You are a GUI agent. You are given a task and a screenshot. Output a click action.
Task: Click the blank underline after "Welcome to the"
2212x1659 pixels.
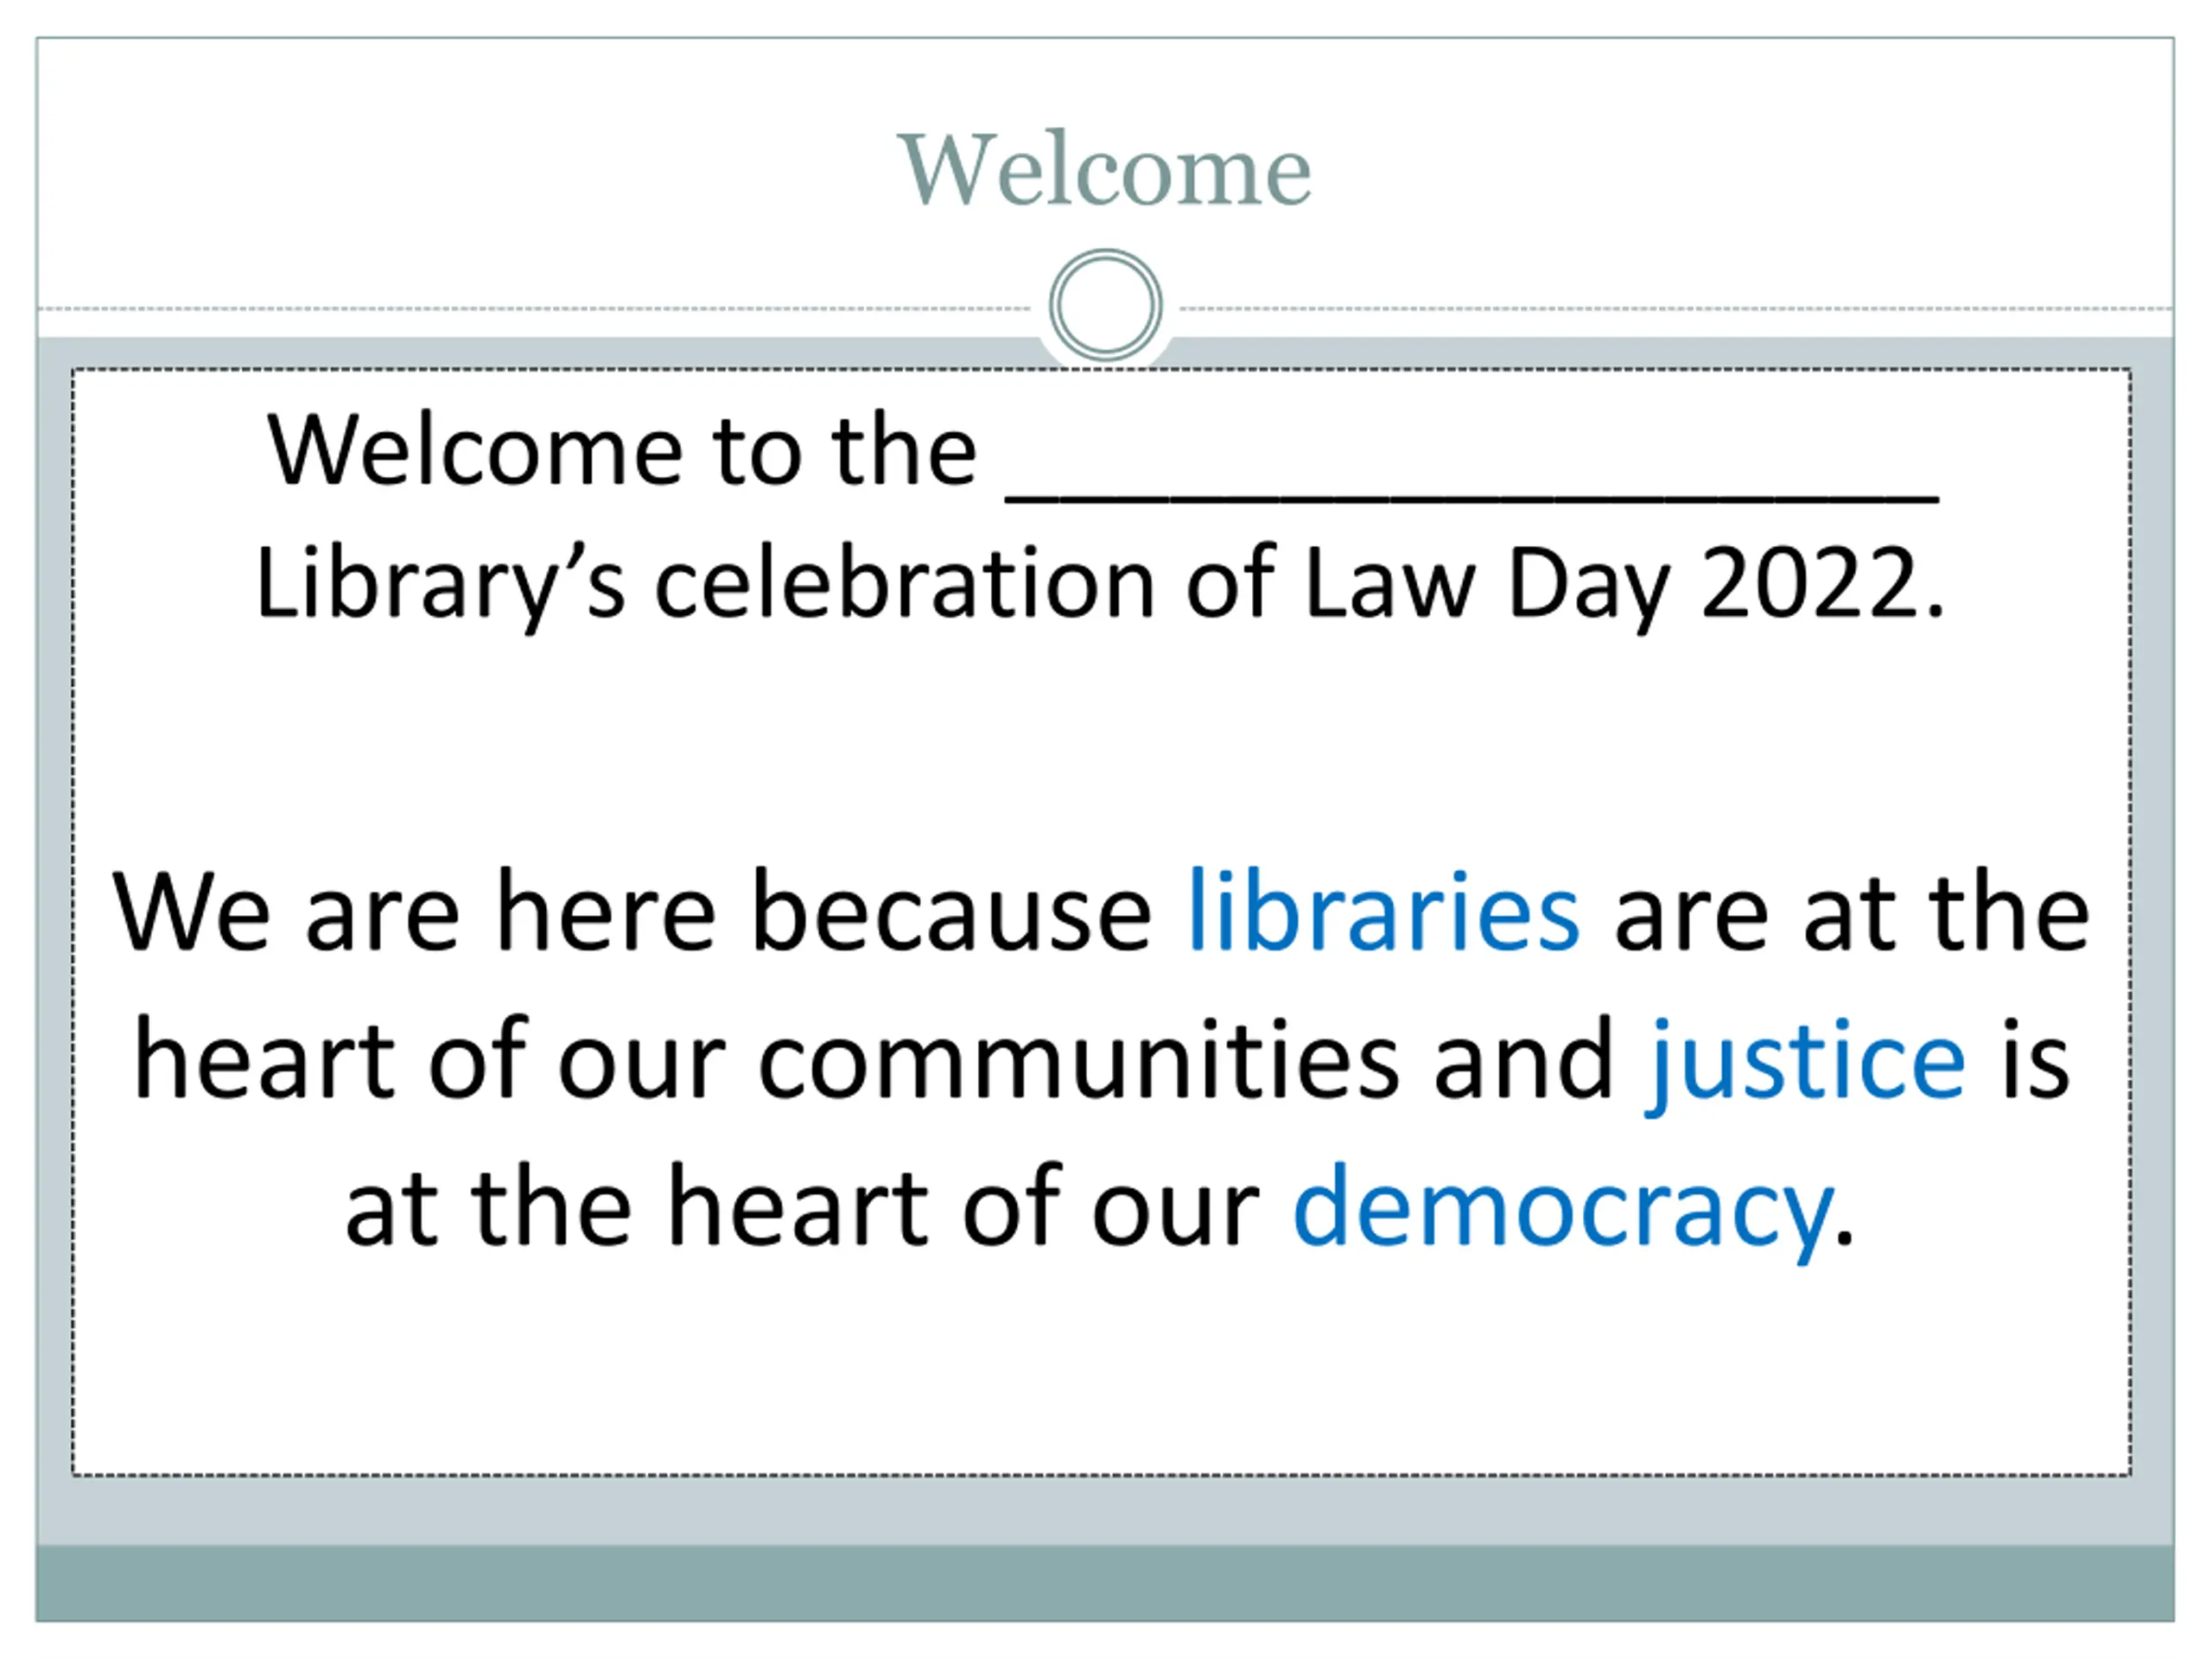pyautogui.click(x=1472, y=496)
